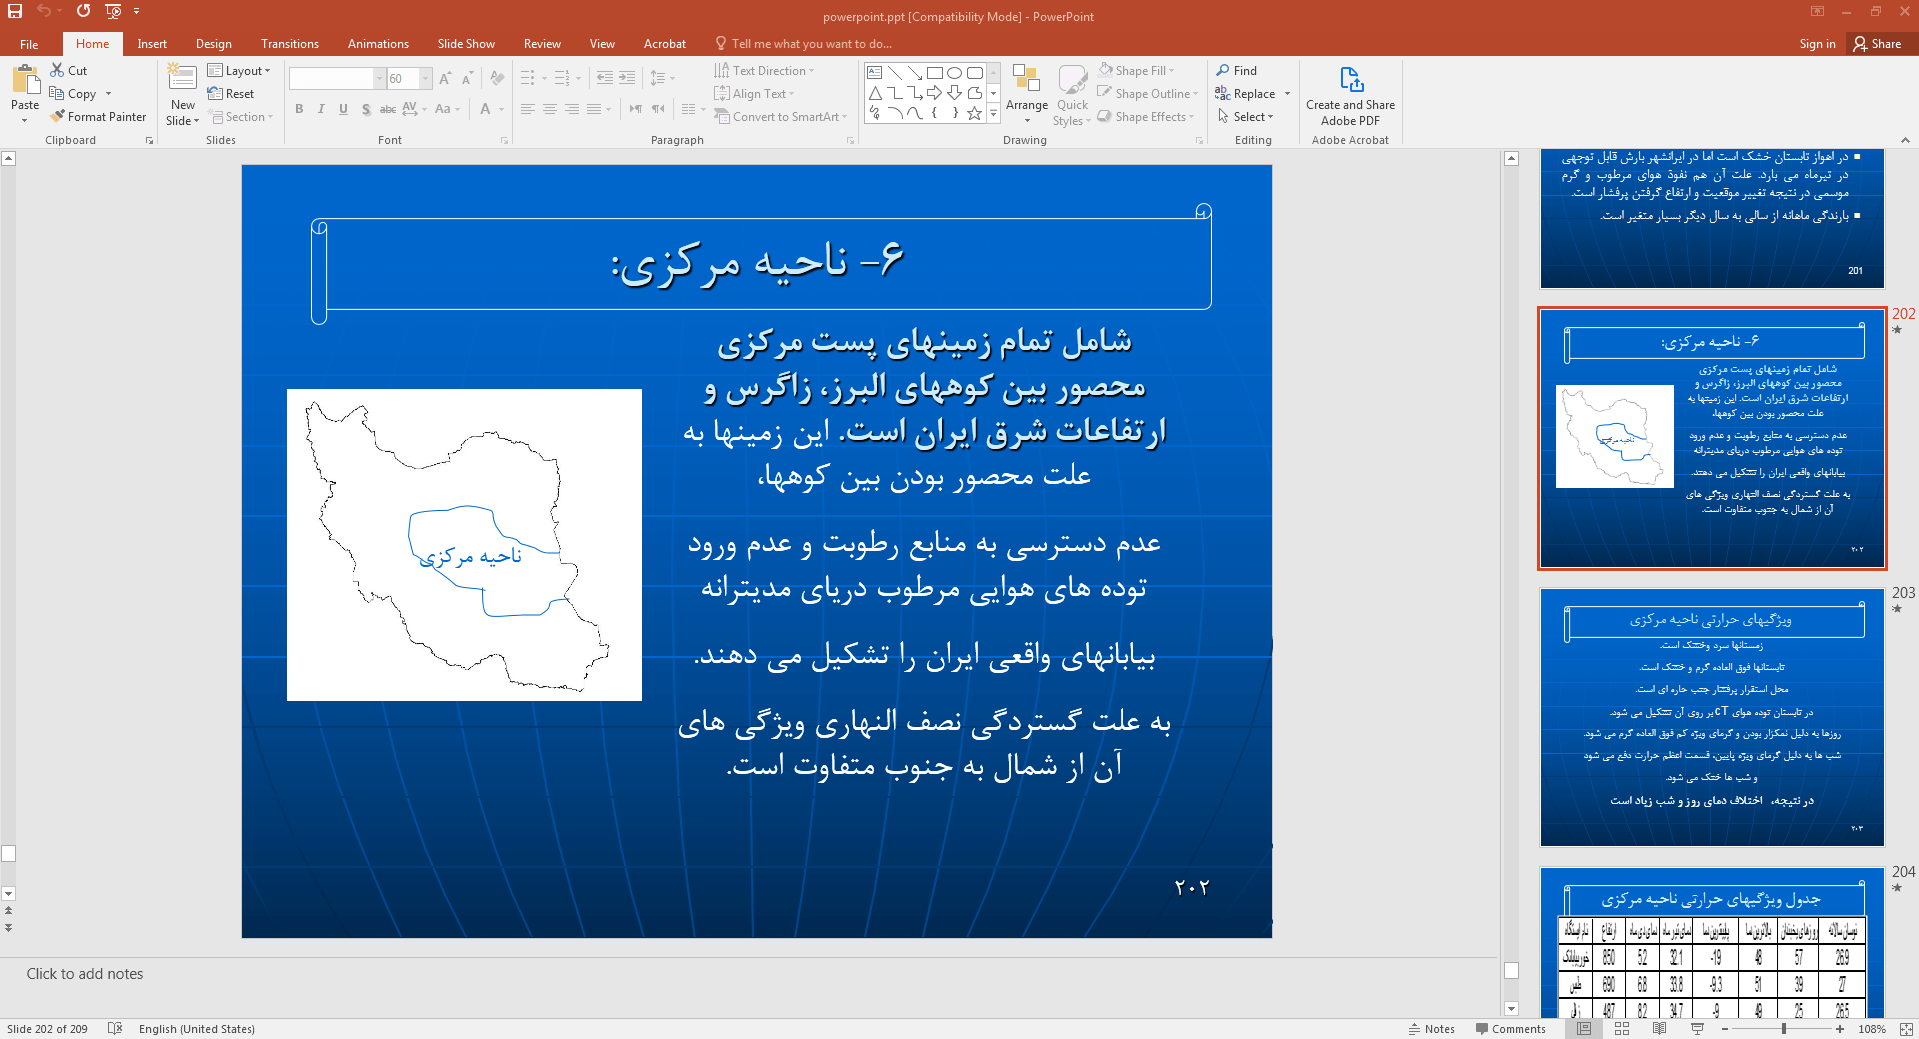The width and height of the screenshot is (1919, 1039).
Task: Click the New Slide icon
Action: pyautogui.click(x=182, y=78)
